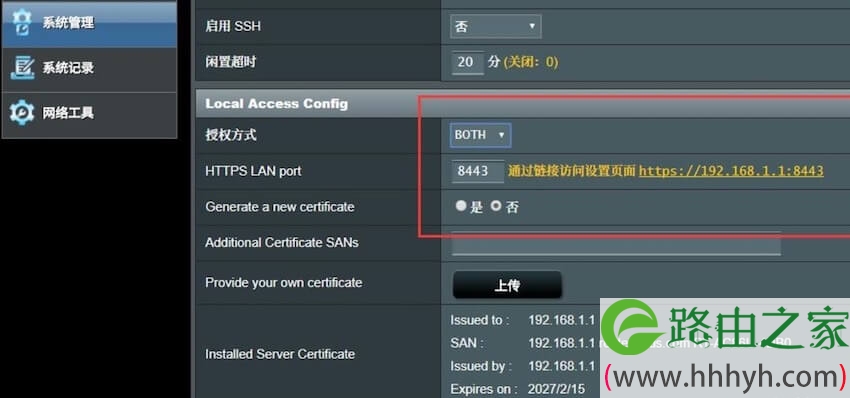The width and height of the screenshot is (850, 398).
Task: Open 系统记录 menu item
Action: (x=89, y=69)
